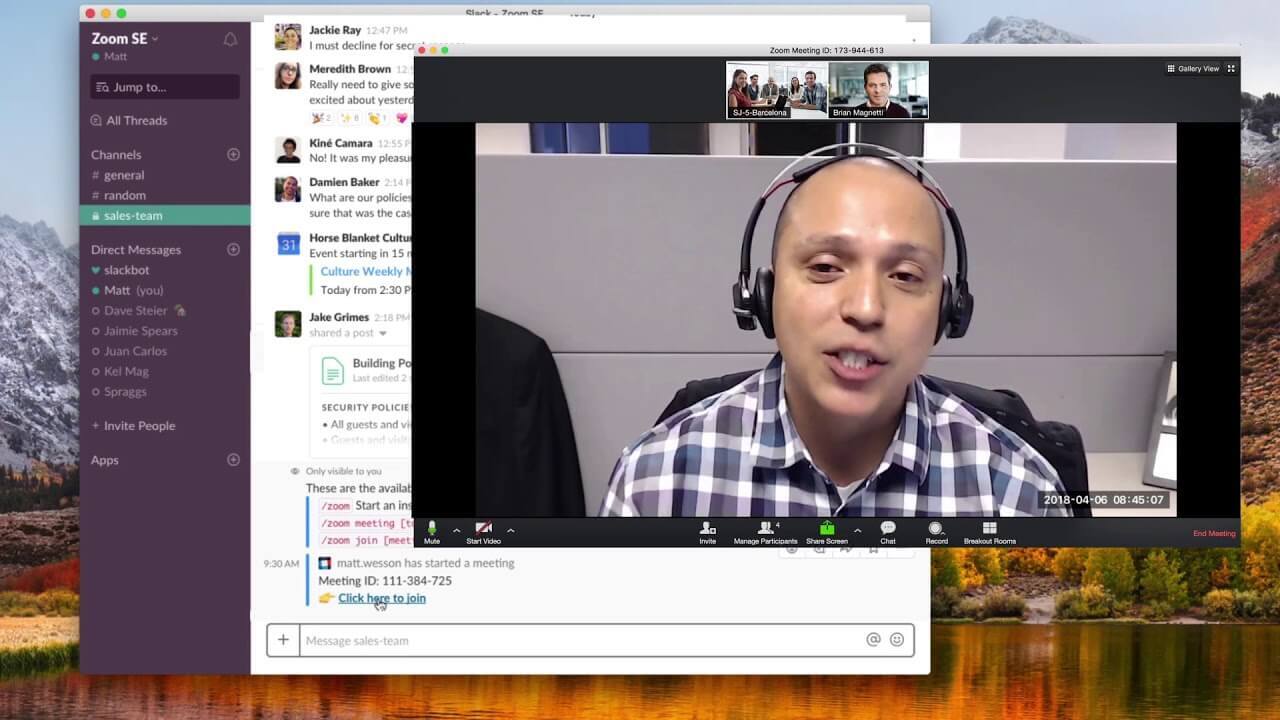Focus the Message sales-team input field
1280x720 pixels.
tap(580, 640)
